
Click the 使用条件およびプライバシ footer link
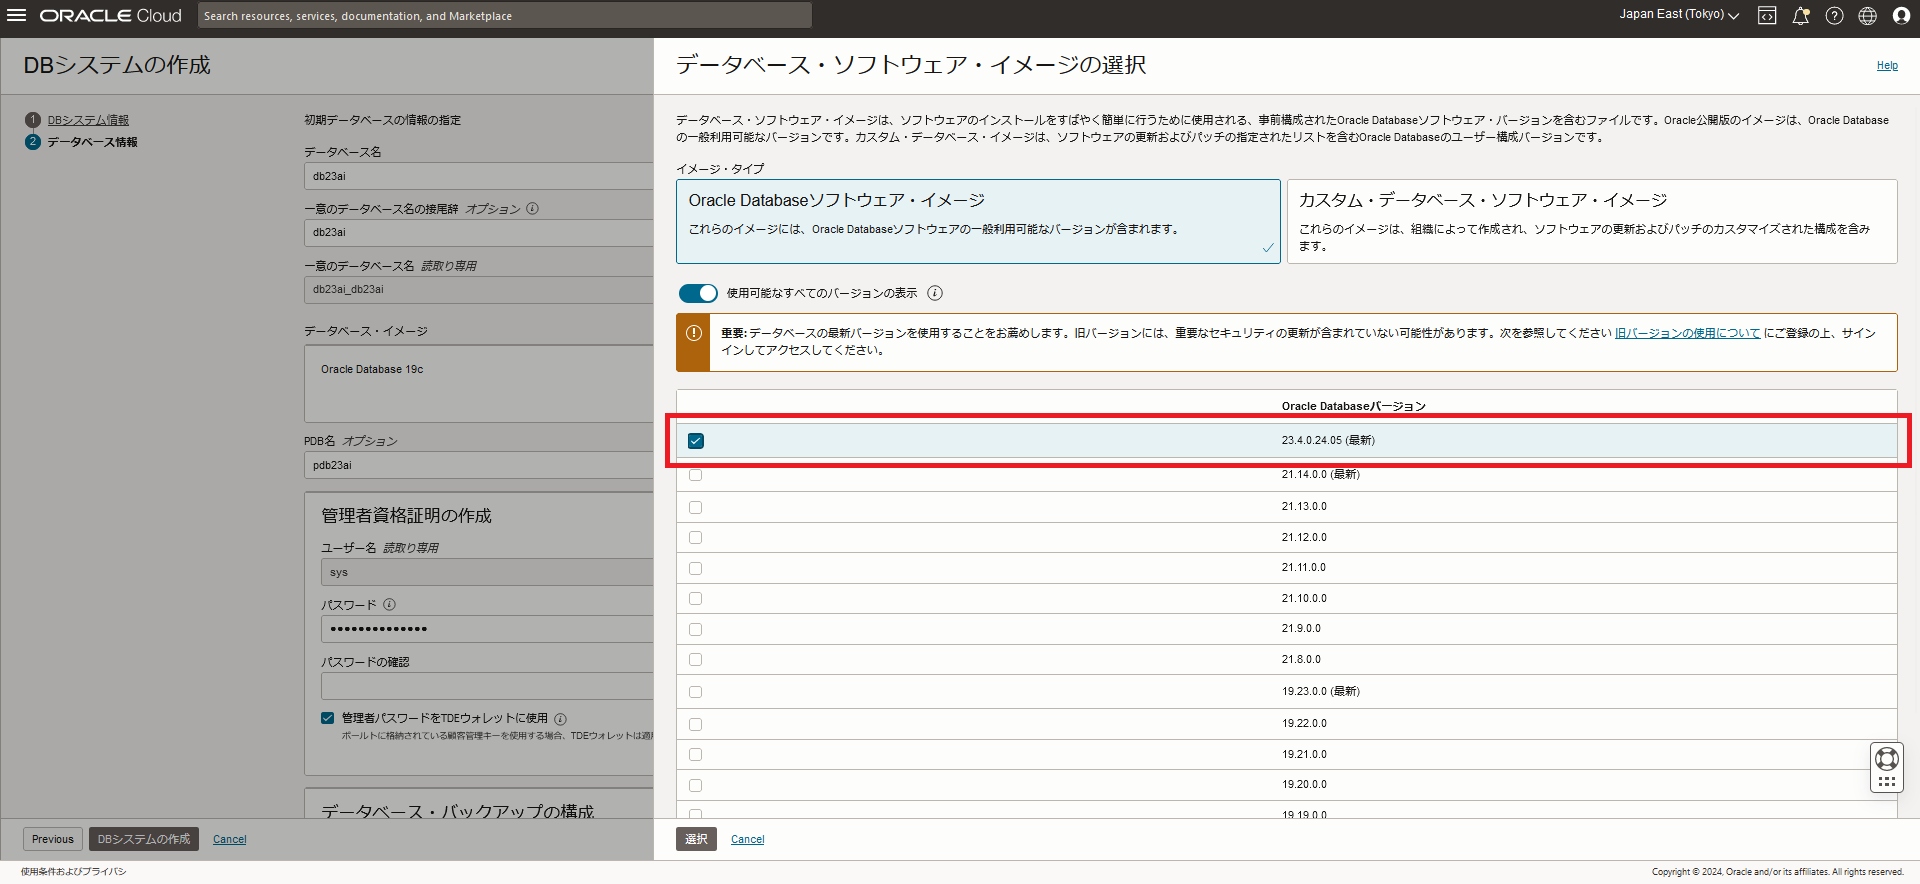click(x=73, y=872)
